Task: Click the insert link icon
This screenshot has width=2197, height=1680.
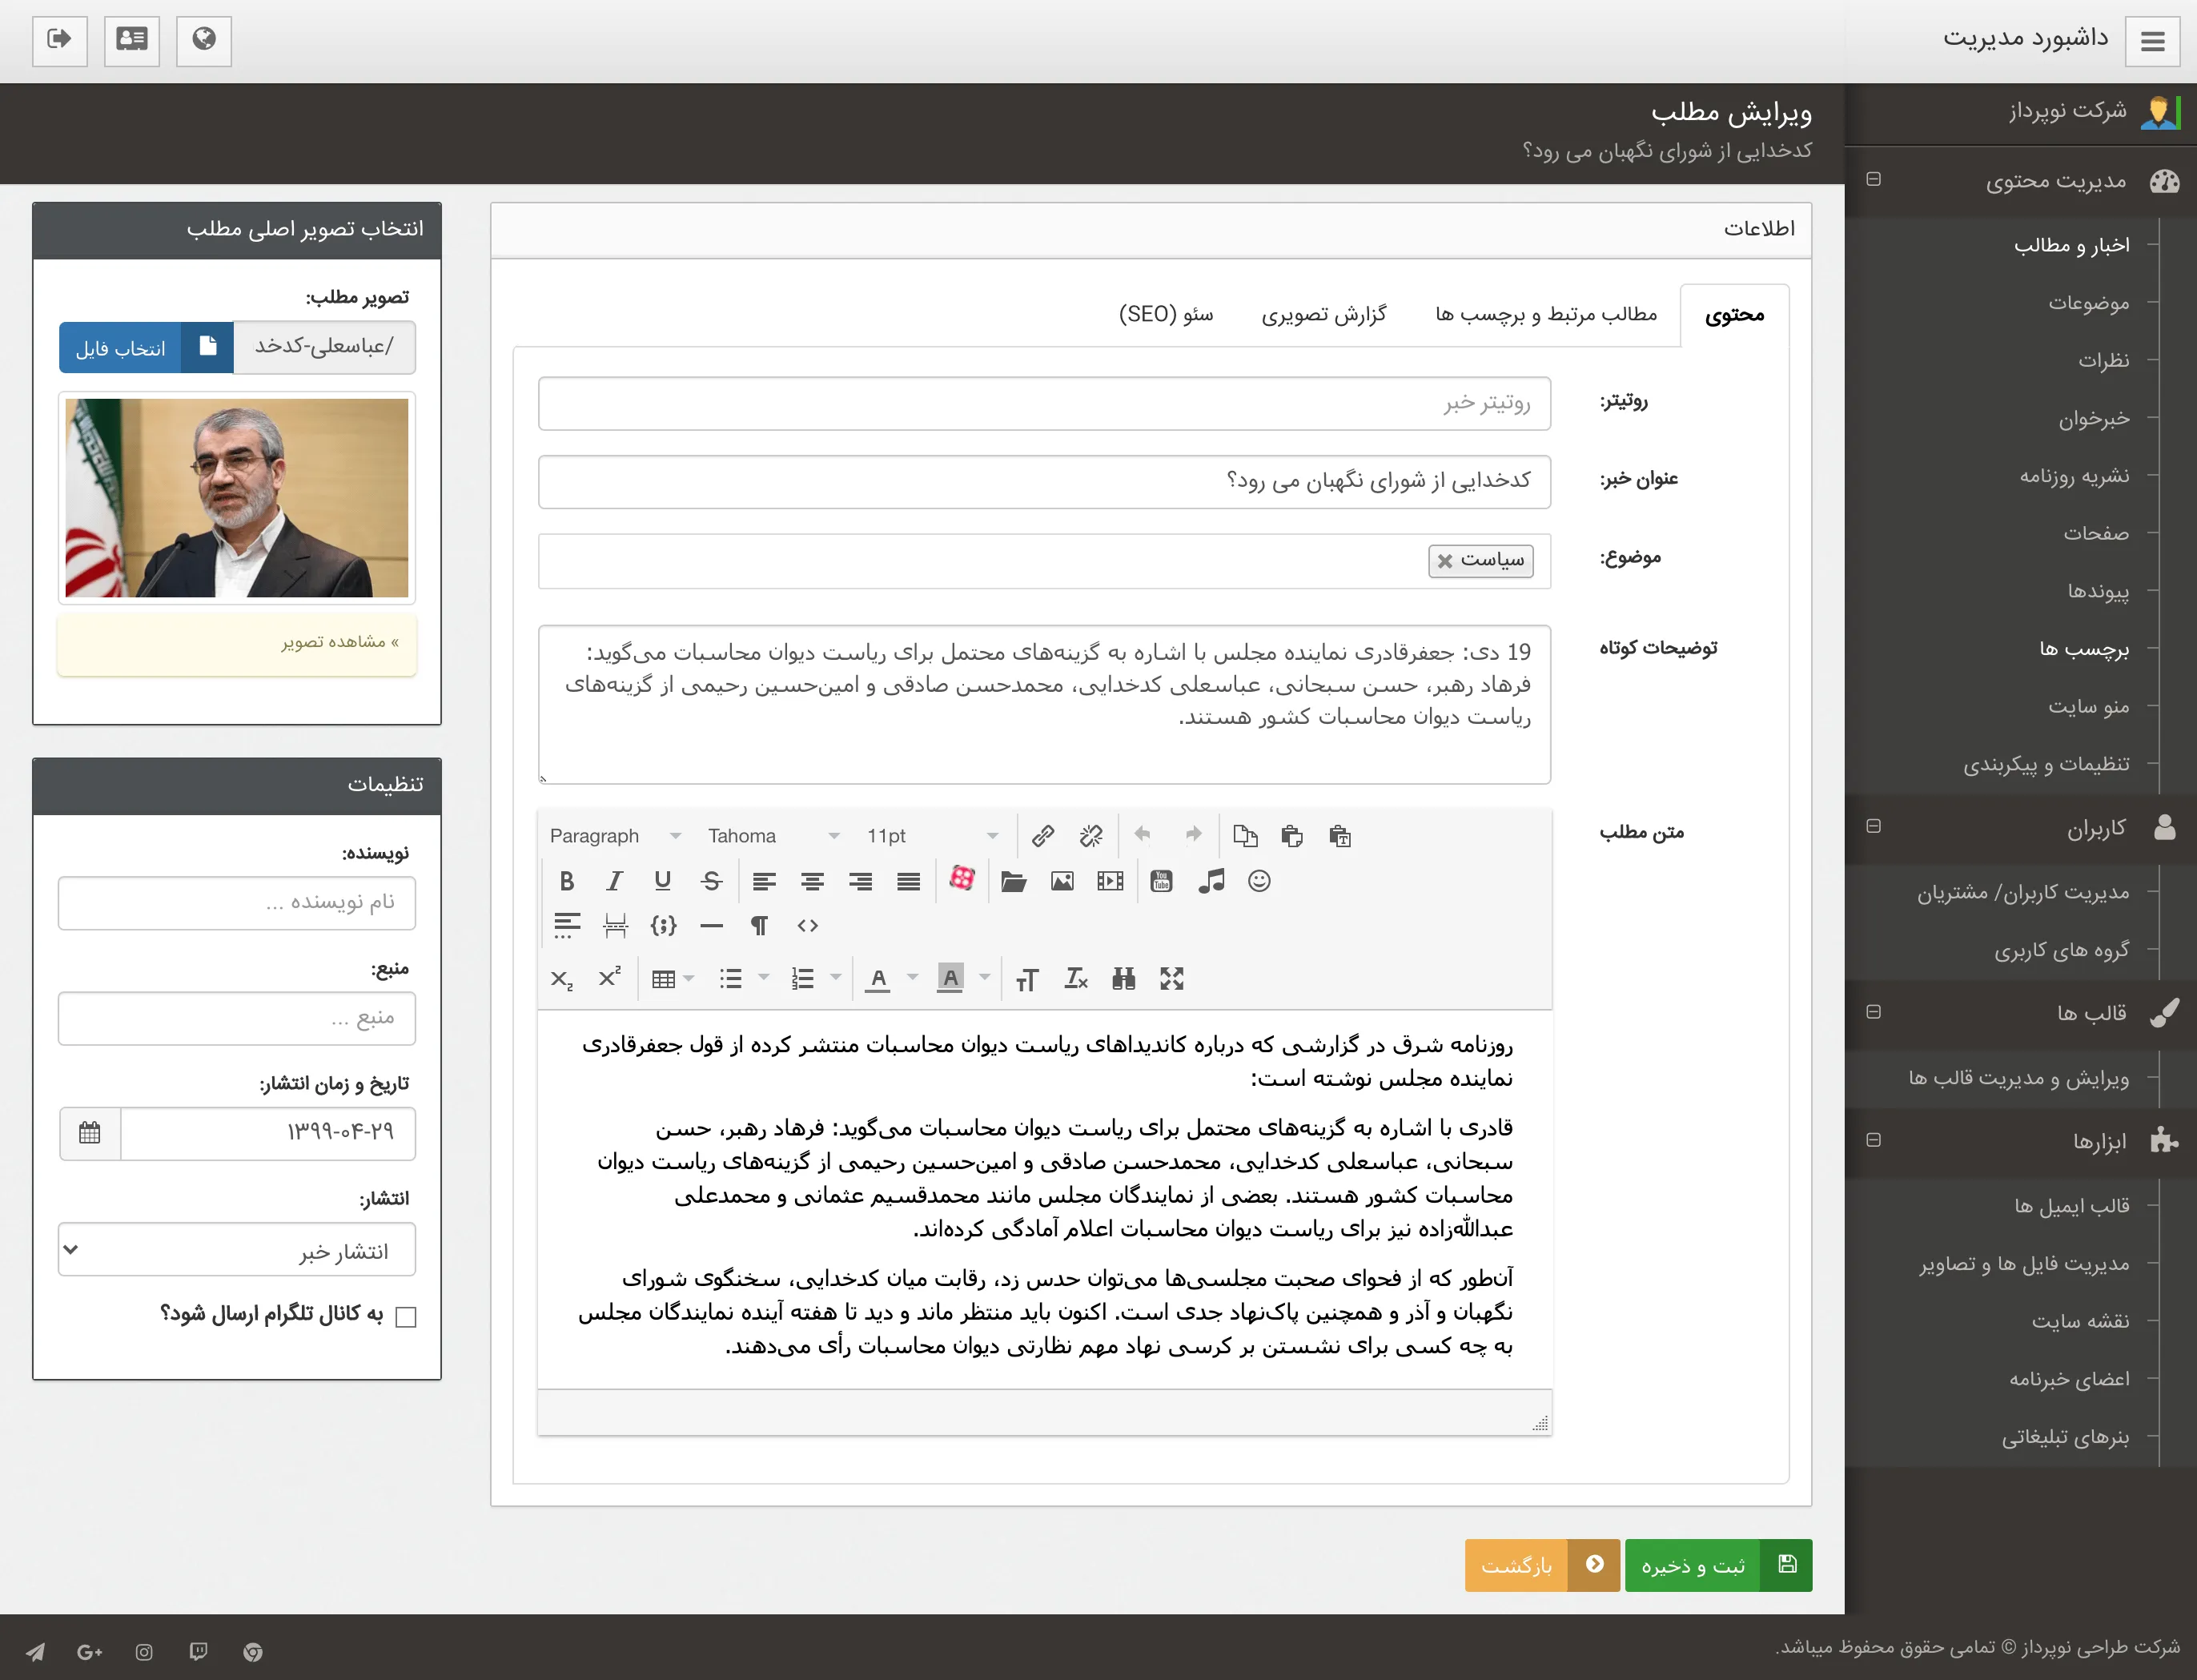Action: click(x=1043, y=835)
